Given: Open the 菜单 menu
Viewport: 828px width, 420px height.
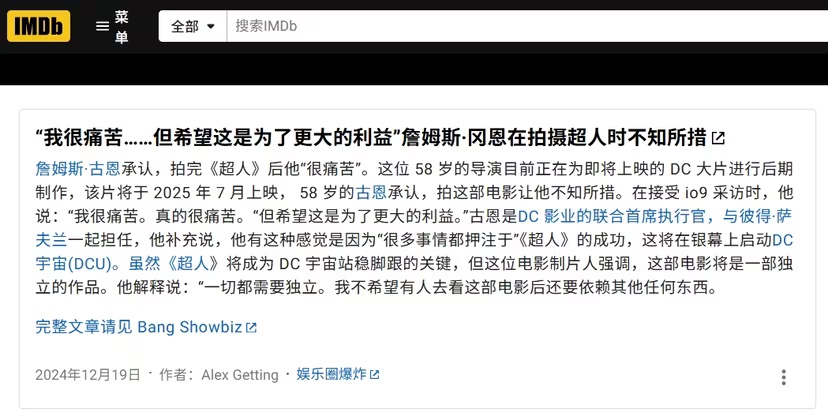Looking at the screenshot, I should tap(111, 26).
